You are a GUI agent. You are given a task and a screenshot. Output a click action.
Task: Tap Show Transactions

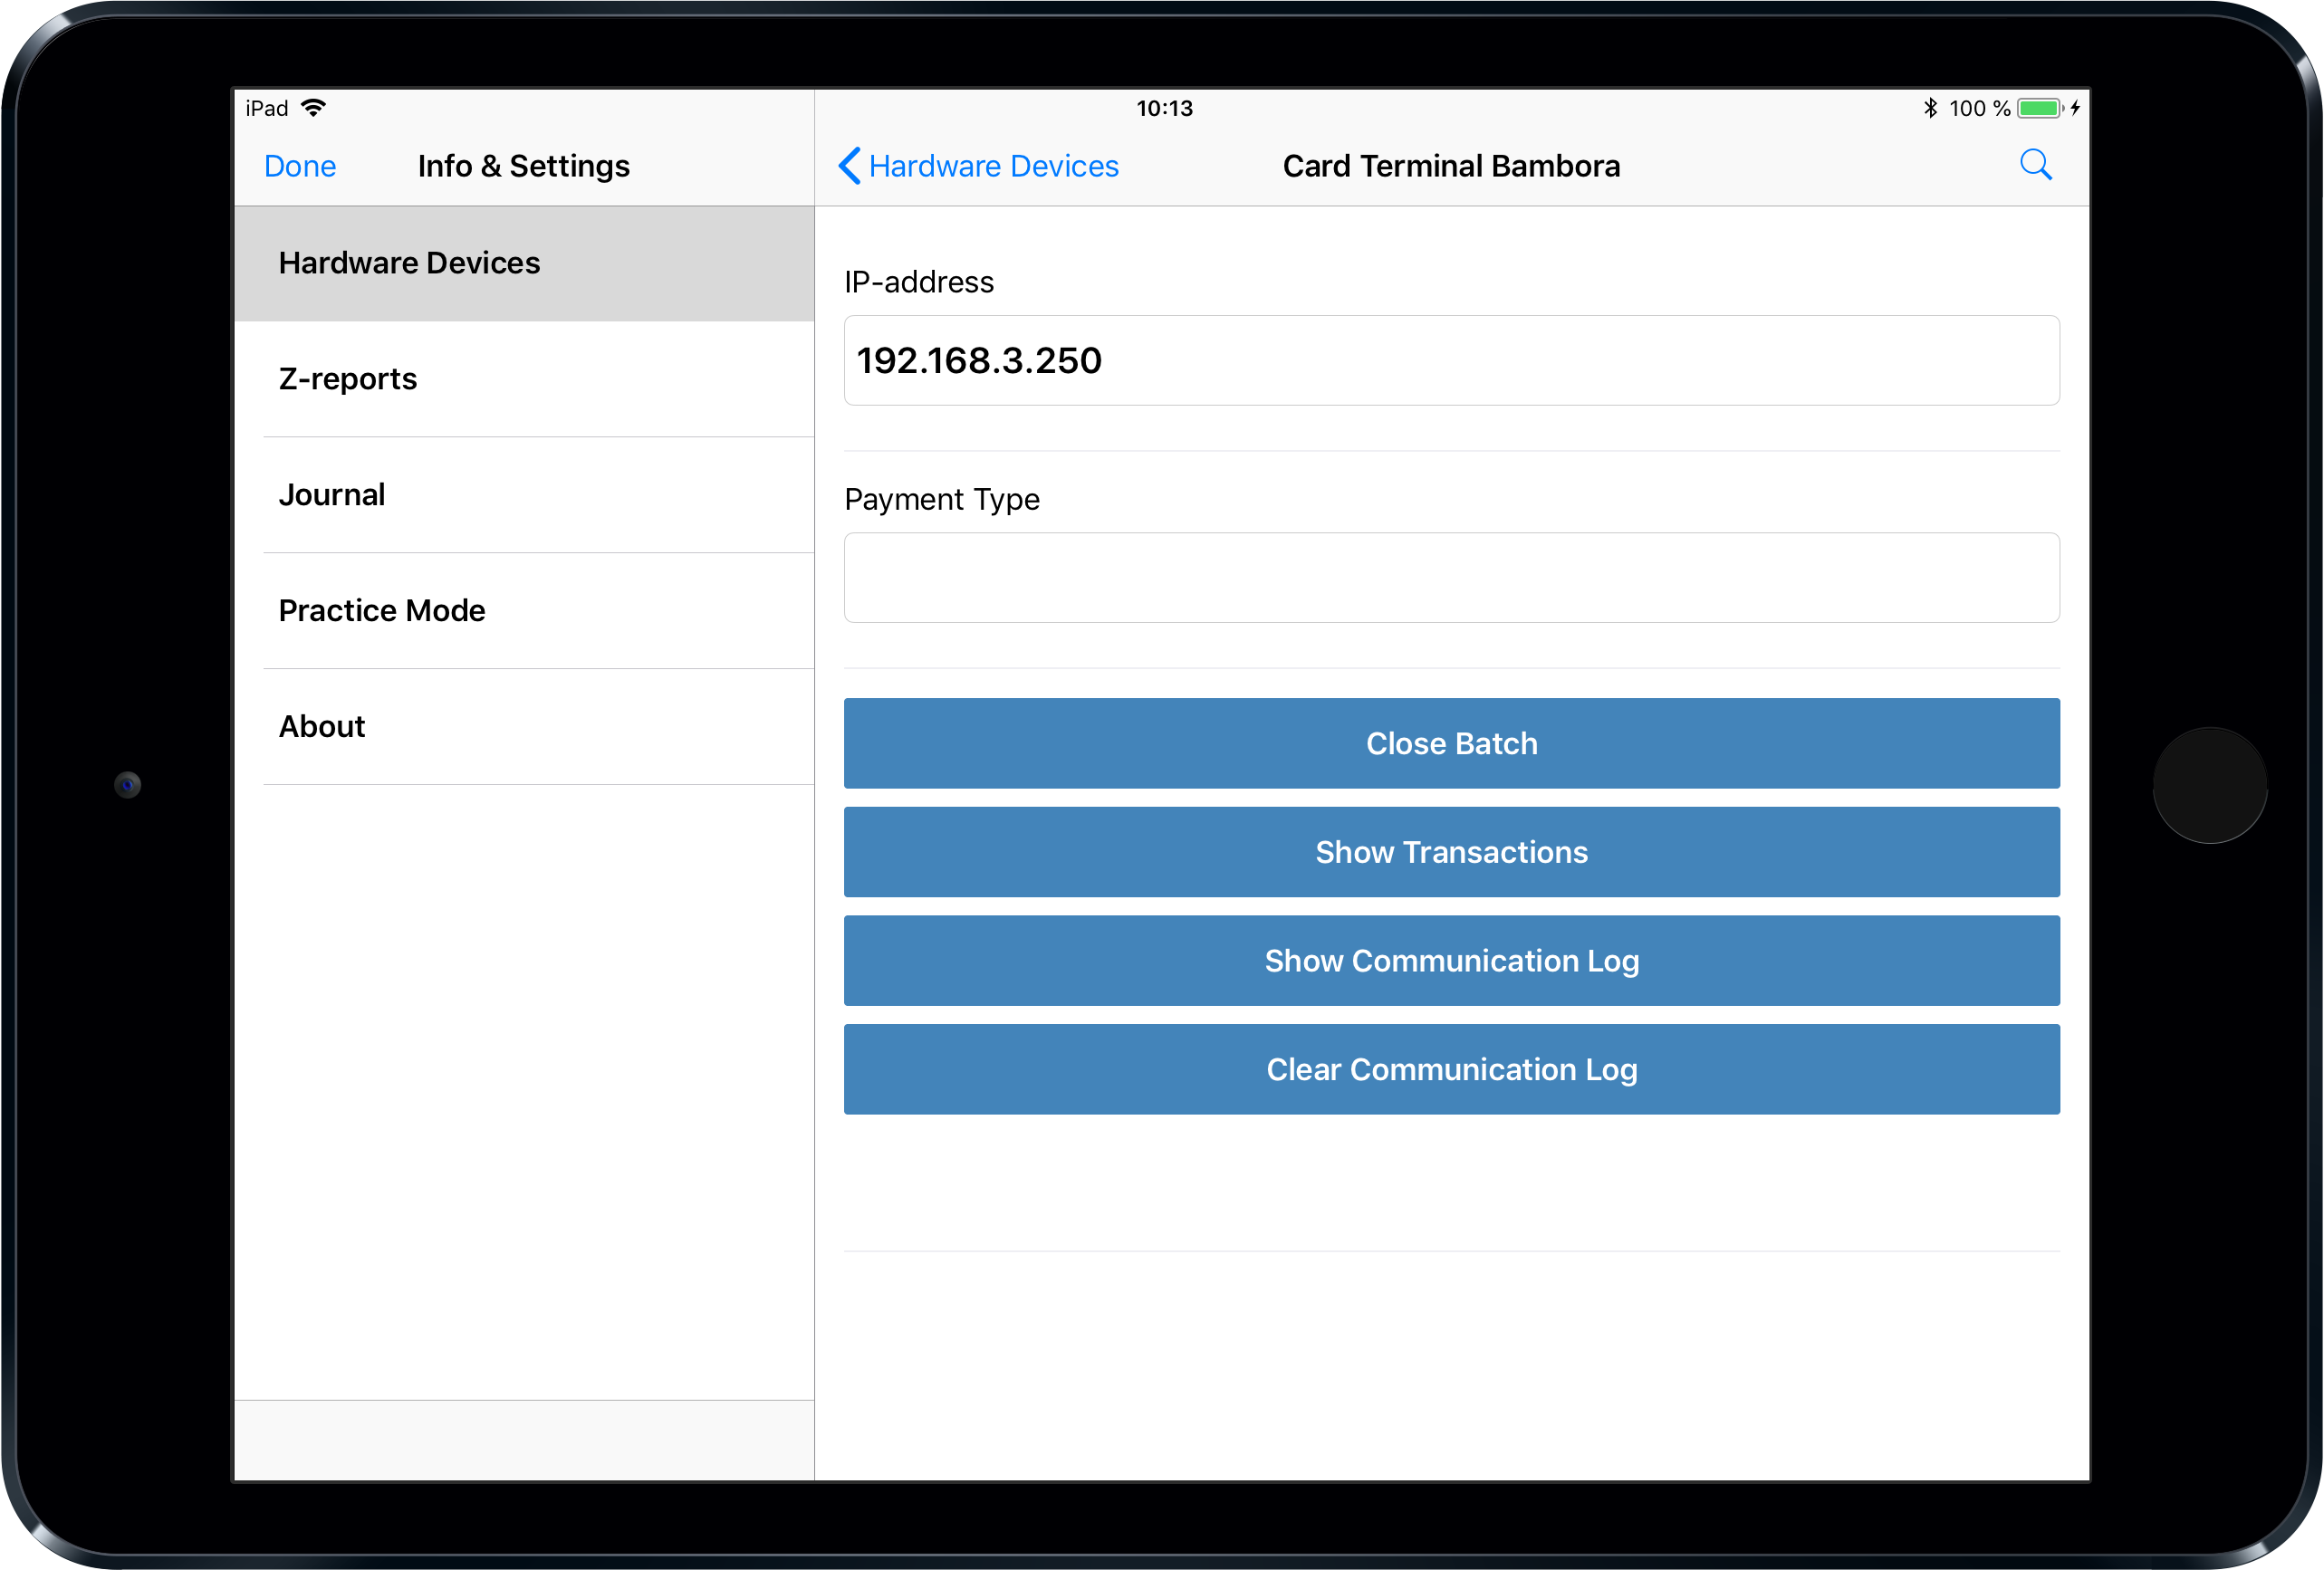point(1451,852)
